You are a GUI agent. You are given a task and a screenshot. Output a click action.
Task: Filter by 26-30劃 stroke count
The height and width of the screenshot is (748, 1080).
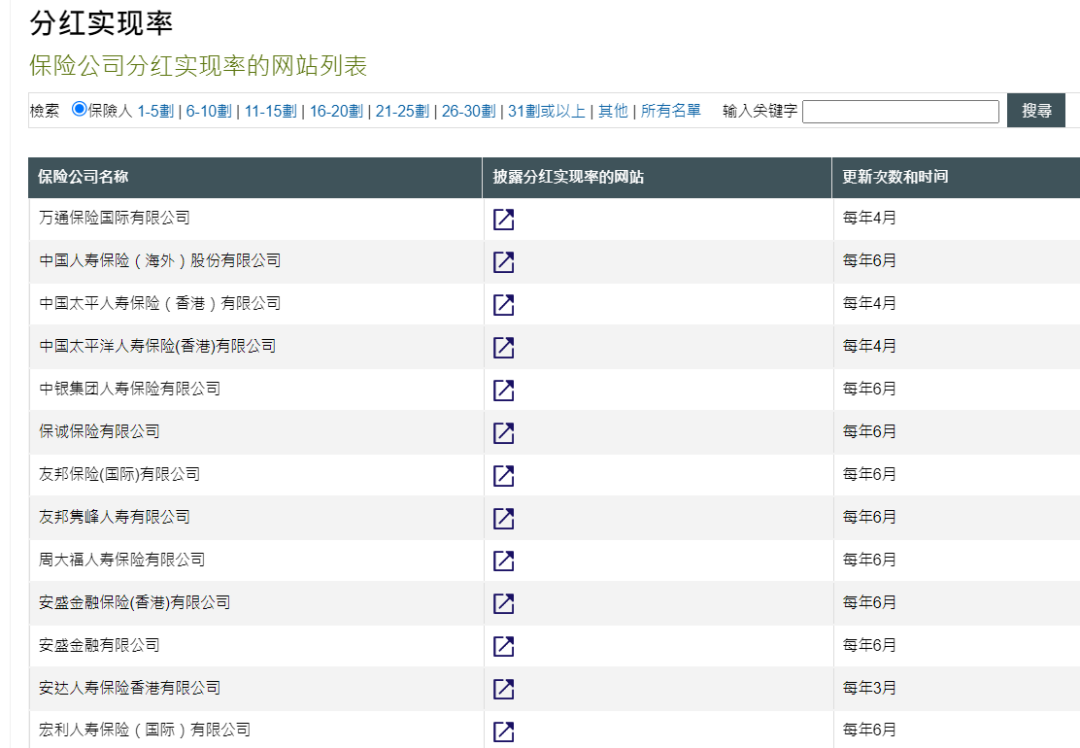pos(468,111)
